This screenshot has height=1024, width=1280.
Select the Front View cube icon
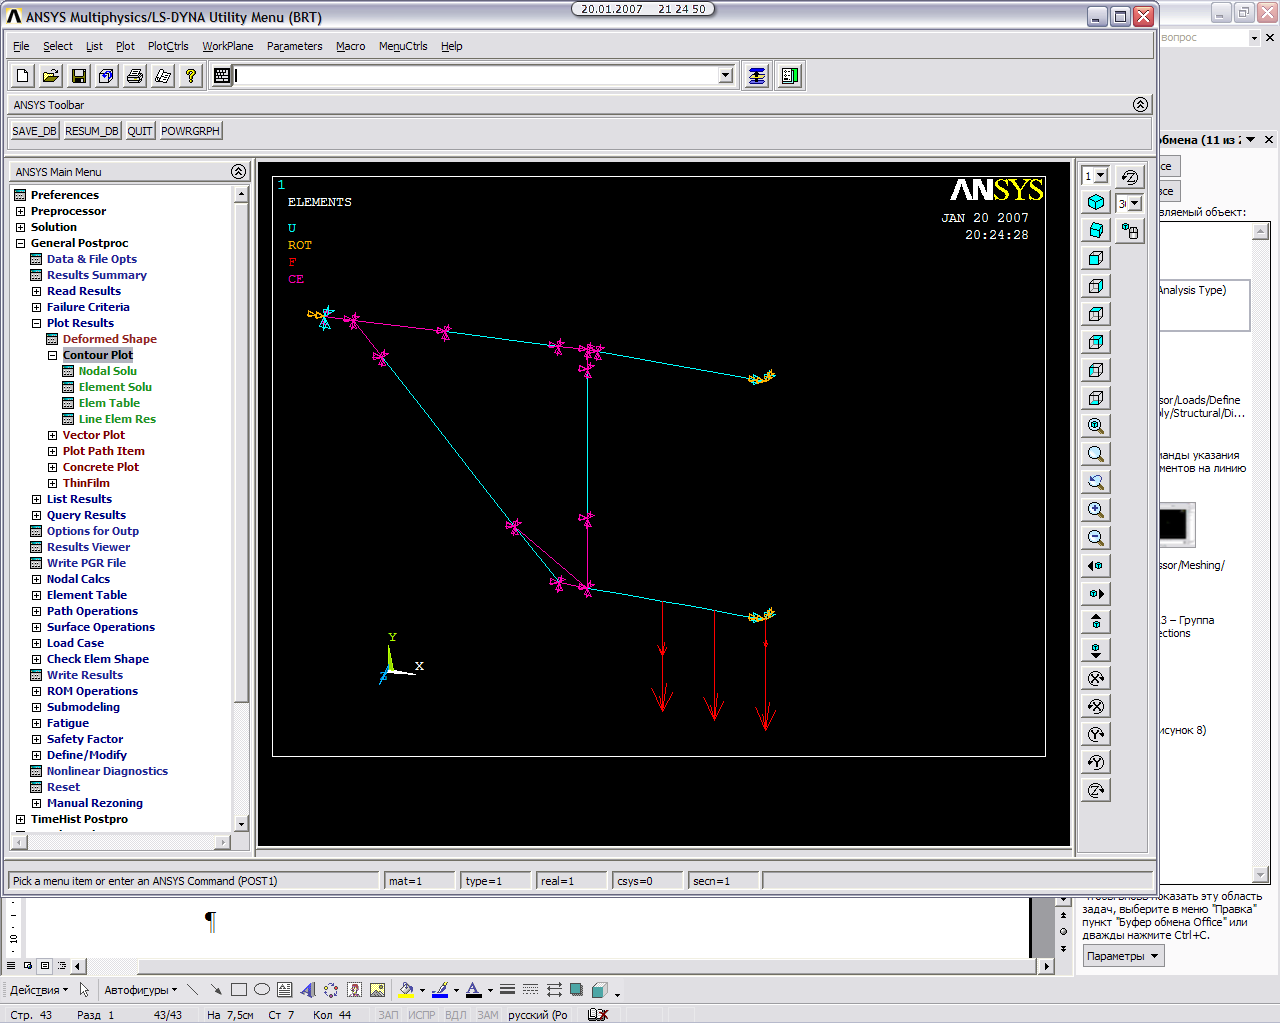1096,258
